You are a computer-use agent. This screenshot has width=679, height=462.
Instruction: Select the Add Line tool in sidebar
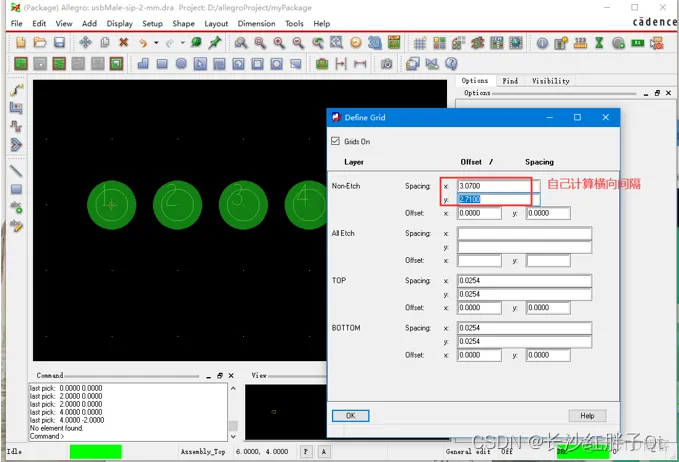pos(16,171)
